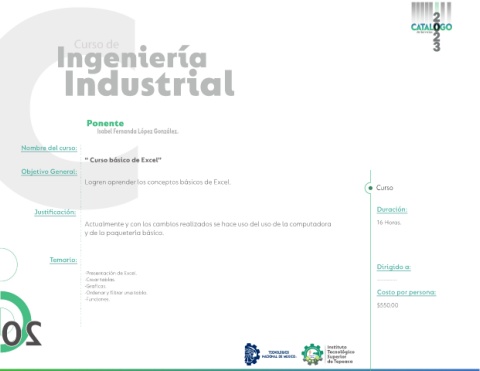The image size is (480, 371).
Task: Click the Ponente heading
Action: pos(105,123)
